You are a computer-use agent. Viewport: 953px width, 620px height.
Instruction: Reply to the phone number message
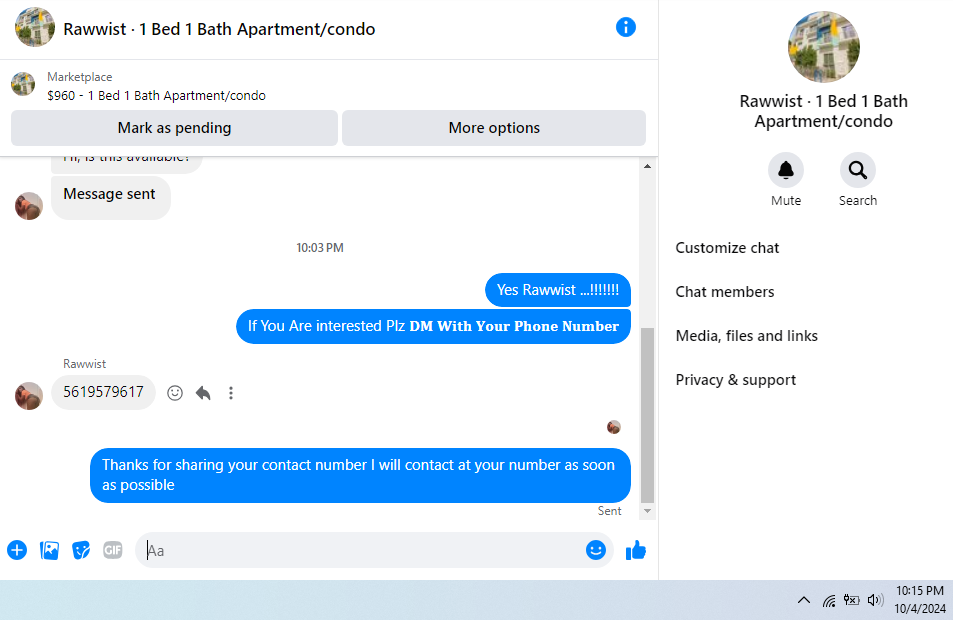tap(203, 393)
